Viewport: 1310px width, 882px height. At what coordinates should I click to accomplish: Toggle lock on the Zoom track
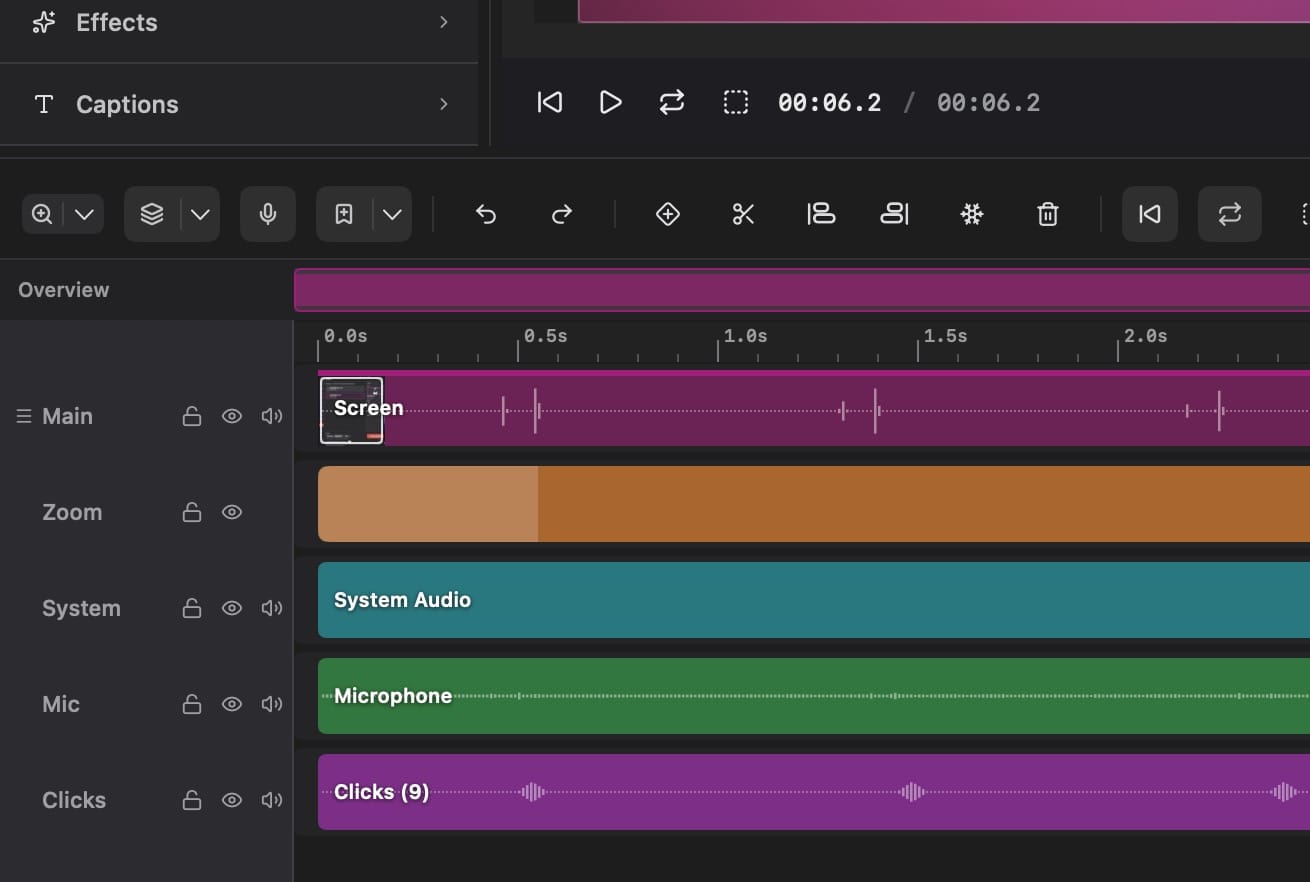click(x=192, y=512)
